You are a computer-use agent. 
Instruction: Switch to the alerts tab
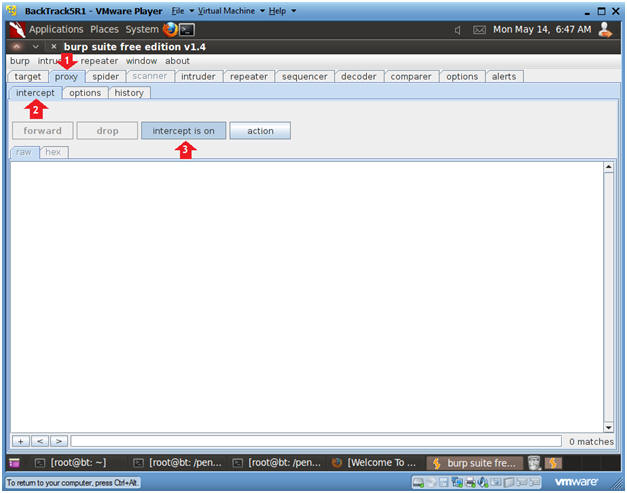point(504,77)
